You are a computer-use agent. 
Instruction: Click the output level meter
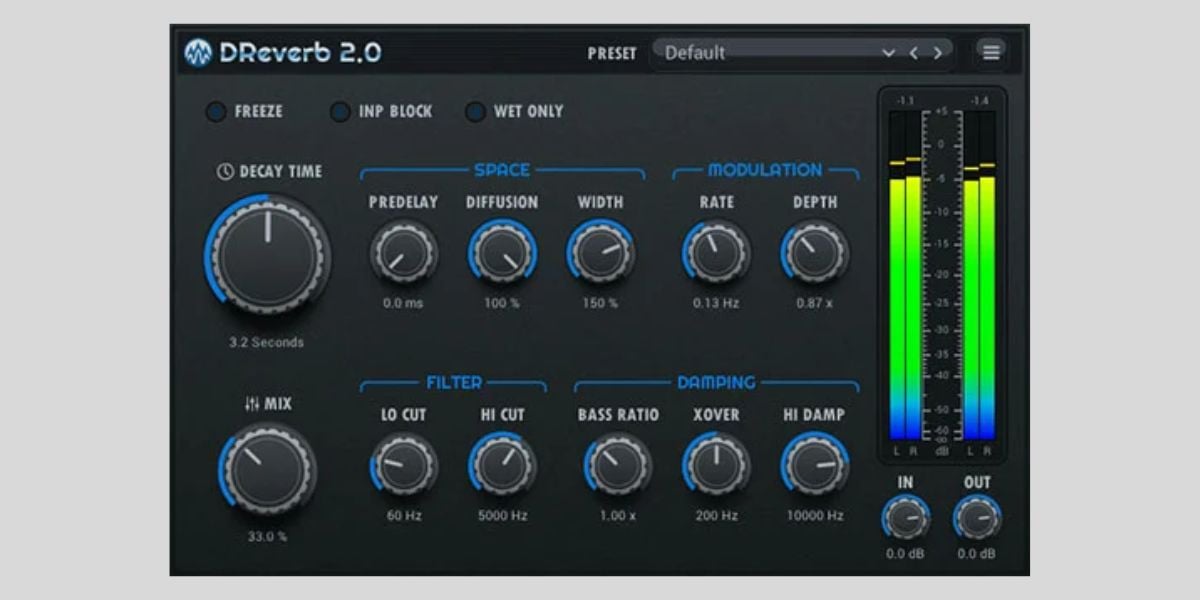(979, 275)
